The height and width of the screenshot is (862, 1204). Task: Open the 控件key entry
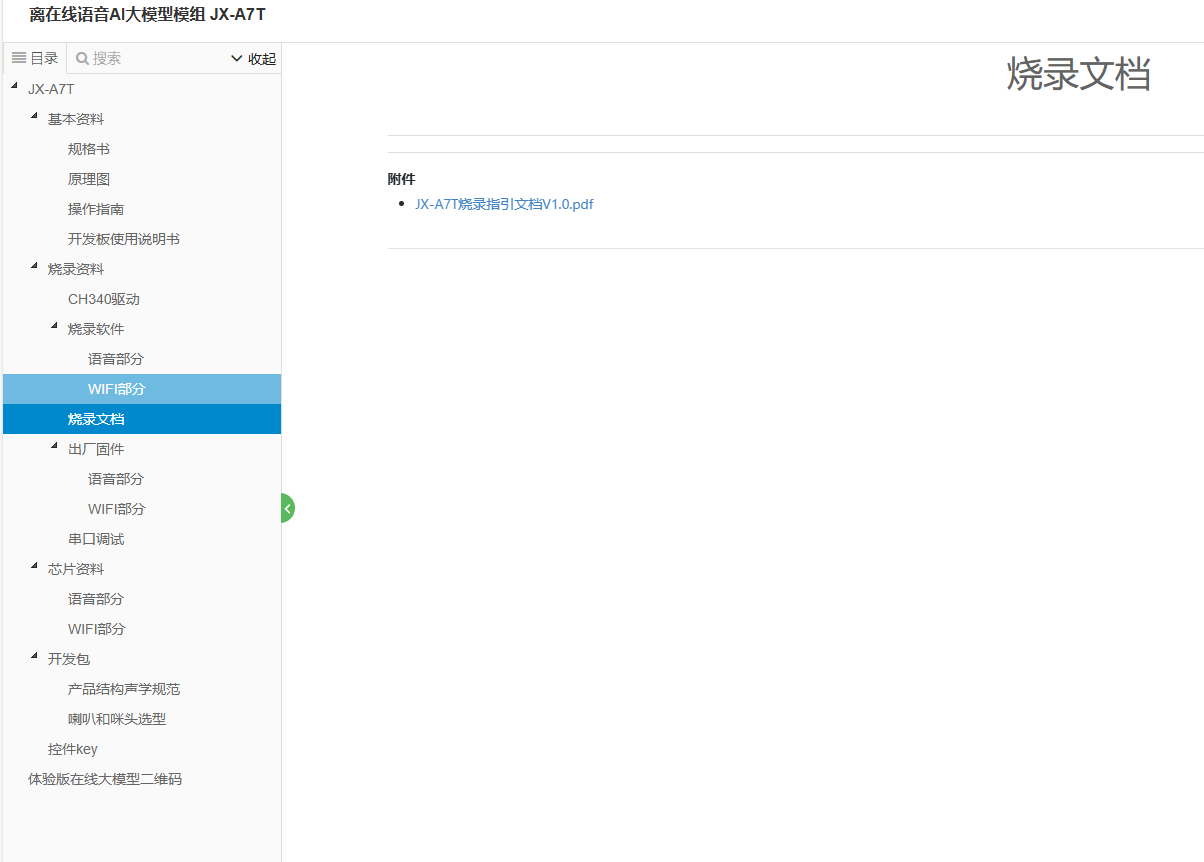[73, 749]
